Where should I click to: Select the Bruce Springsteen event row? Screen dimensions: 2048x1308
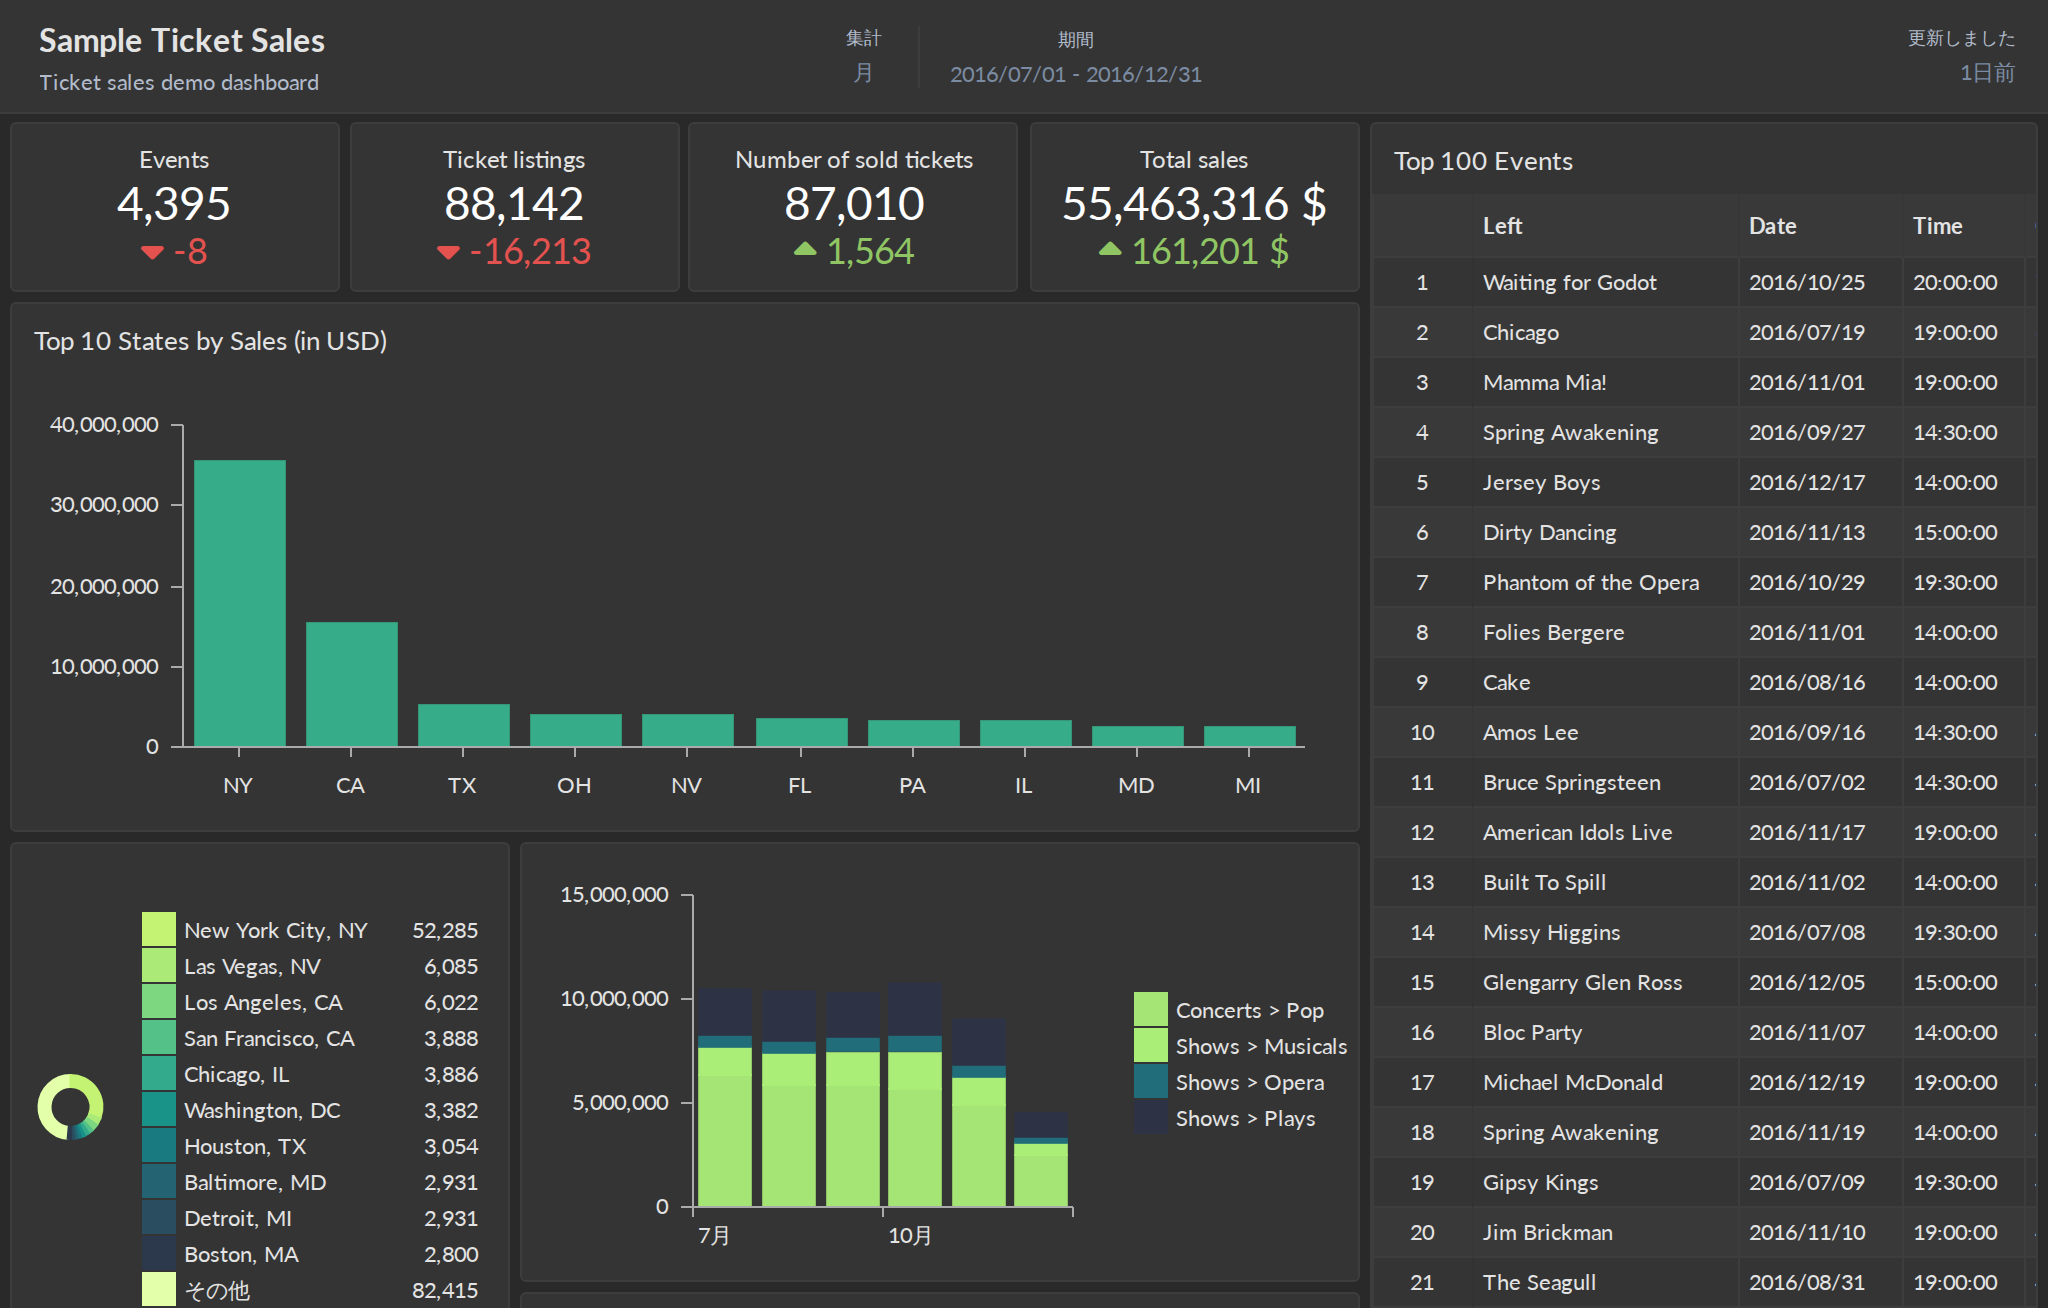tap(1704, 782)
